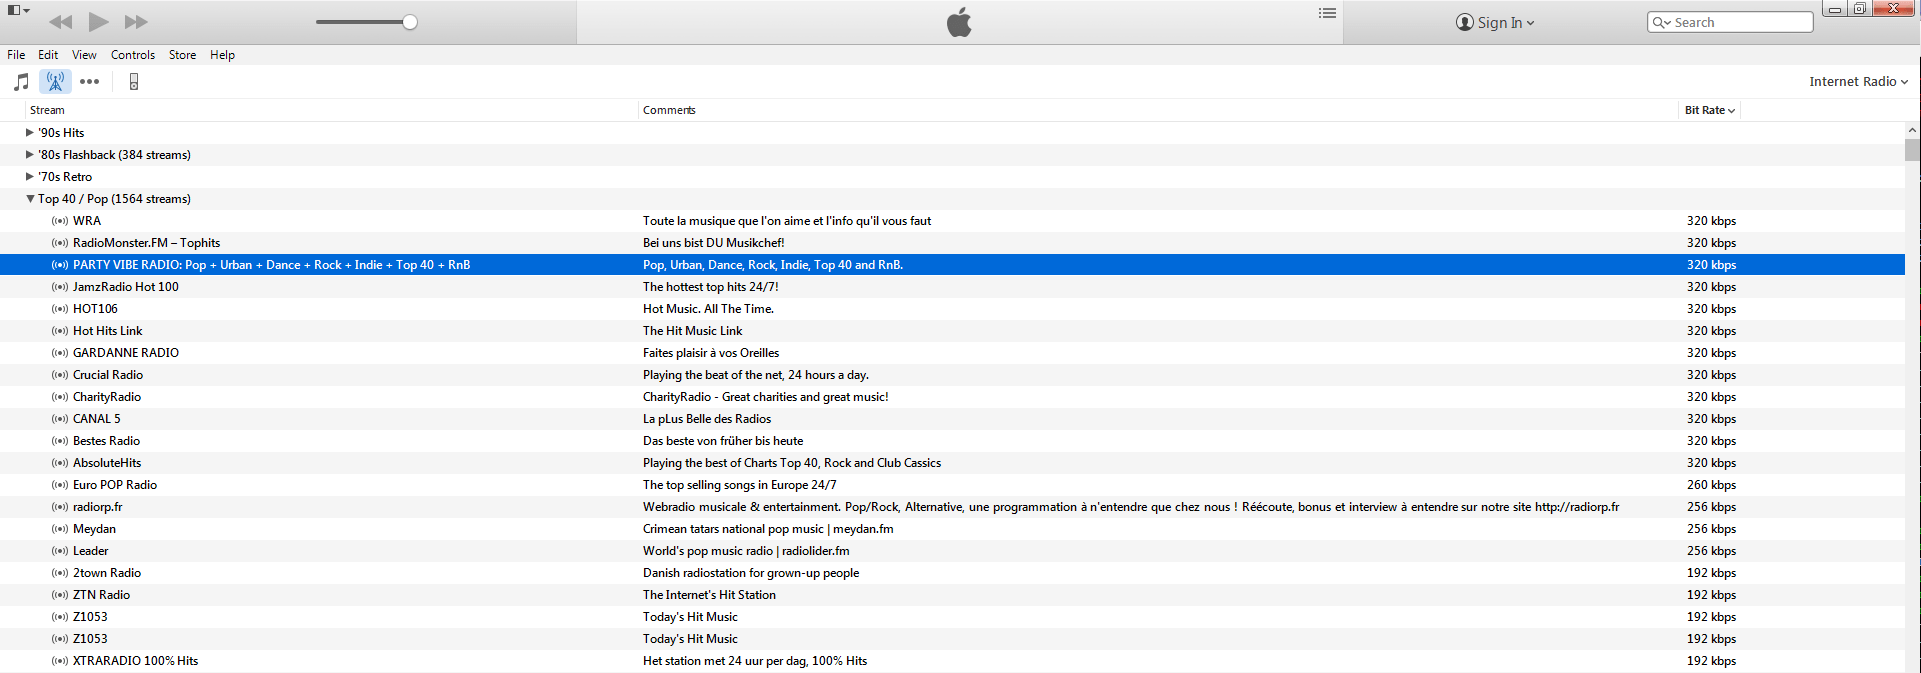Open the search options magnifier dropdown

coord(1662,22)
